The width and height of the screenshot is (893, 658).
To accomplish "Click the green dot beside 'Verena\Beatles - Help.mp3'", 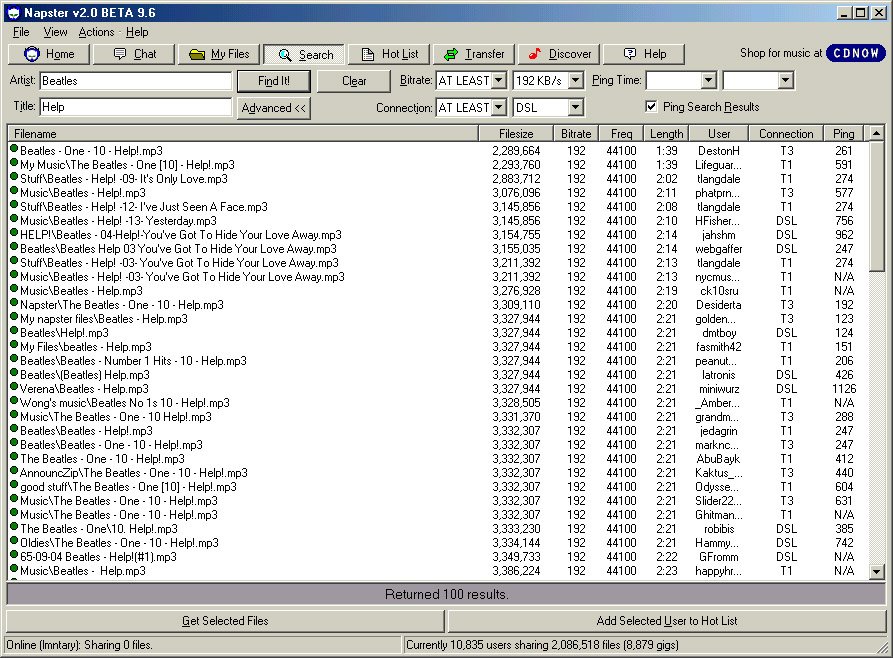I will 14,387.
